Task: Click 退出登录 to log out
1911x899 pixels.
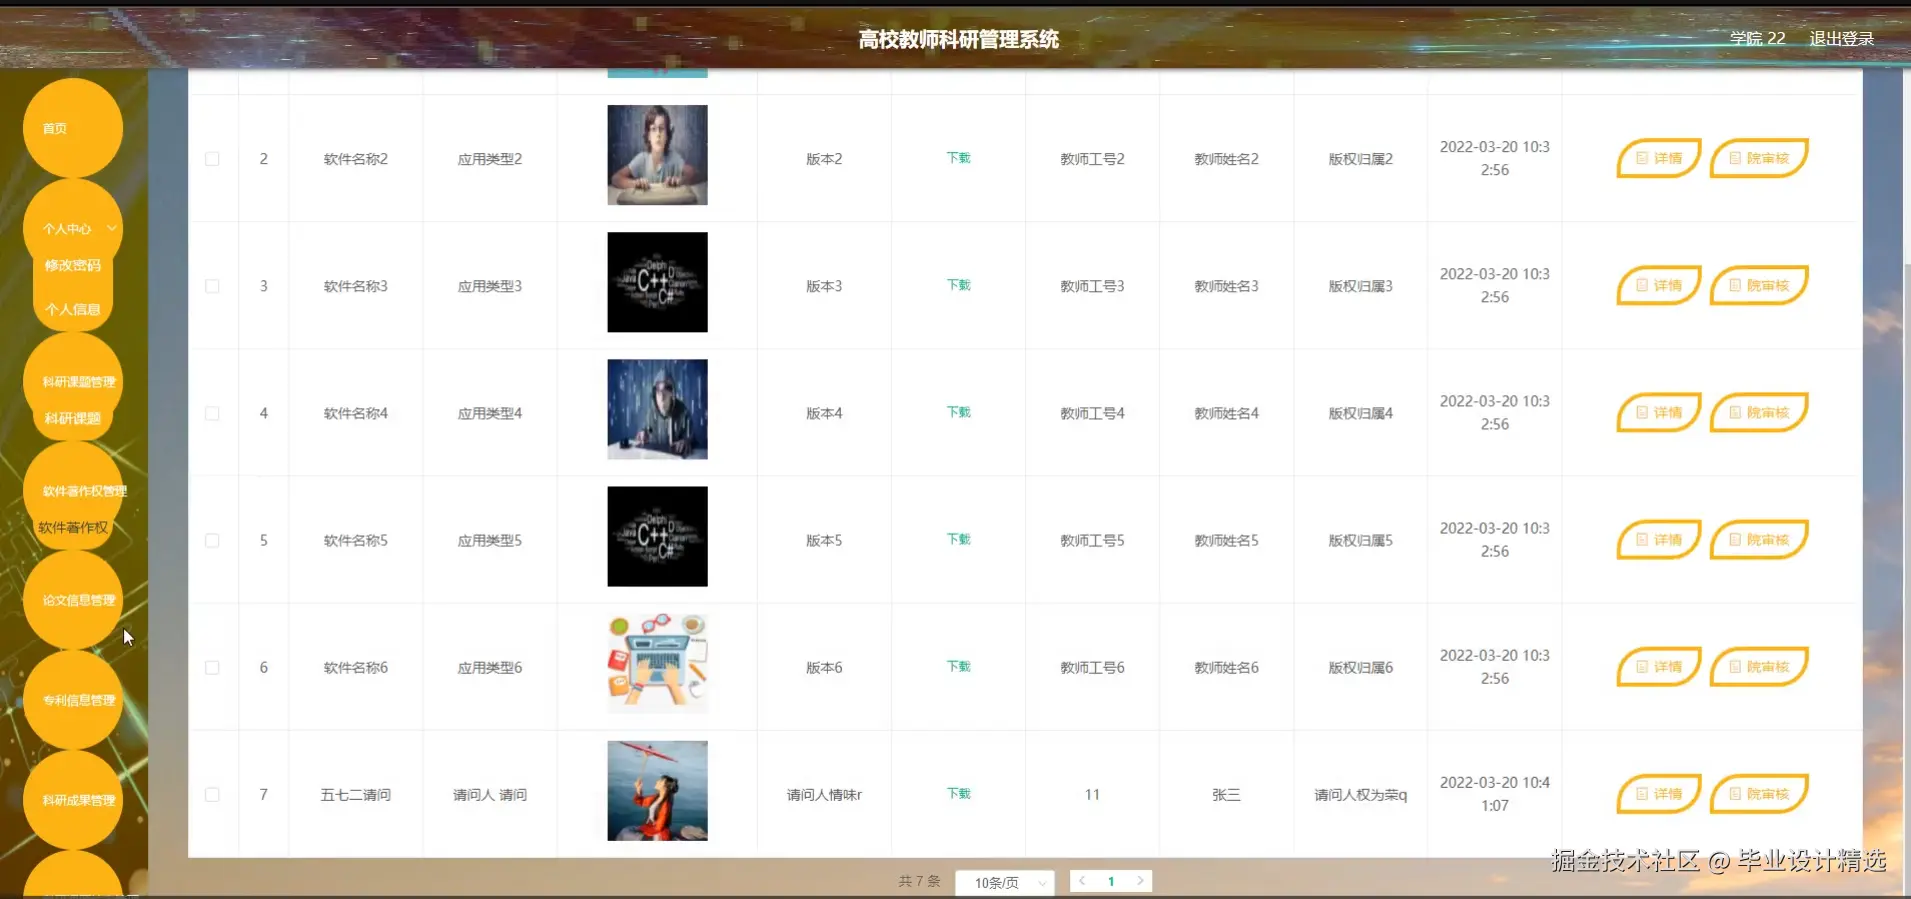Action: 1841,38
